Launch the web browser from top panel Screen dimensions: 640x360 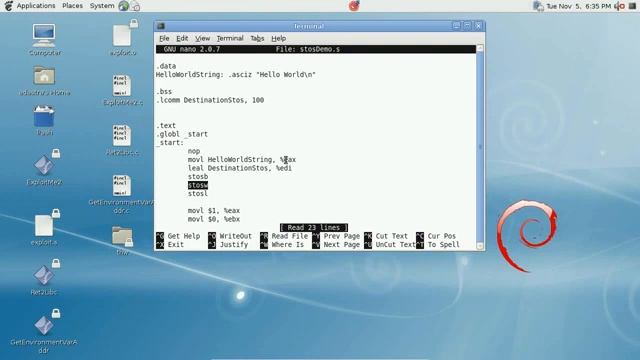coord(124,6)
